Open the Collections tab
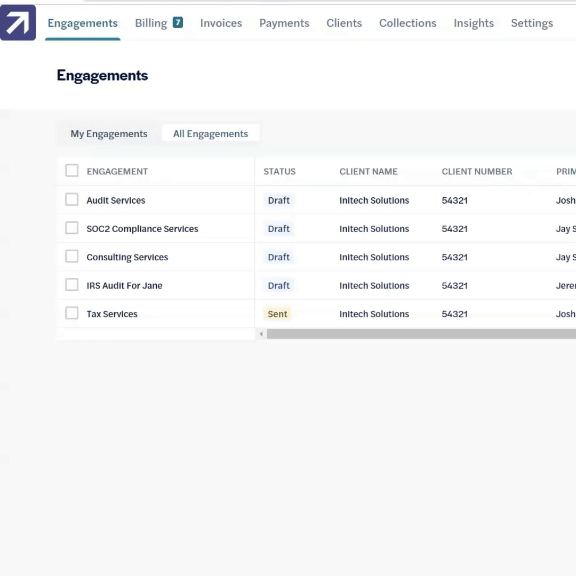This screenshot has height=576, width=576. coord(408,23)
